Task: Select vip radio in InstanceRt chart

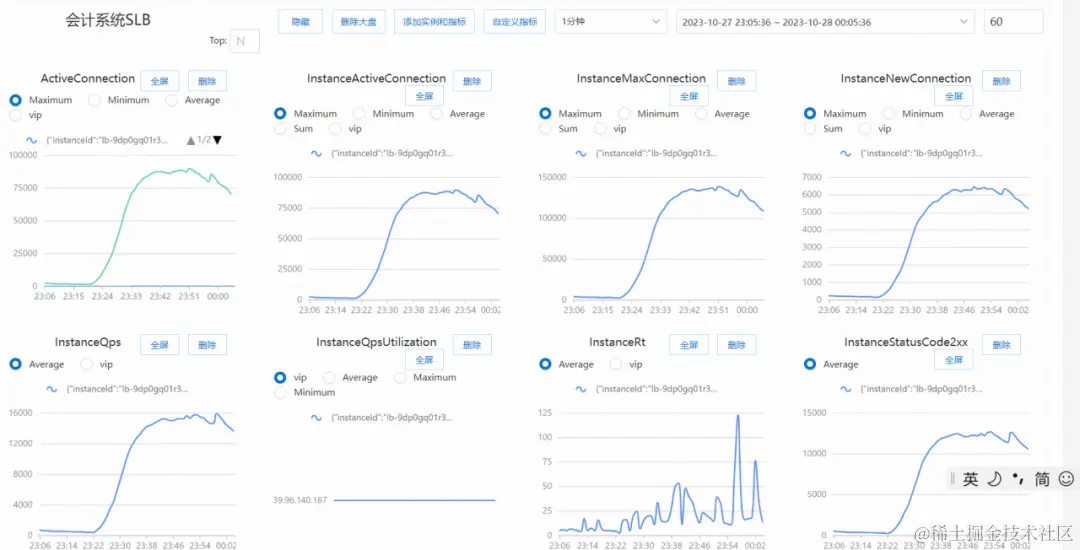Action: point(616,363)
